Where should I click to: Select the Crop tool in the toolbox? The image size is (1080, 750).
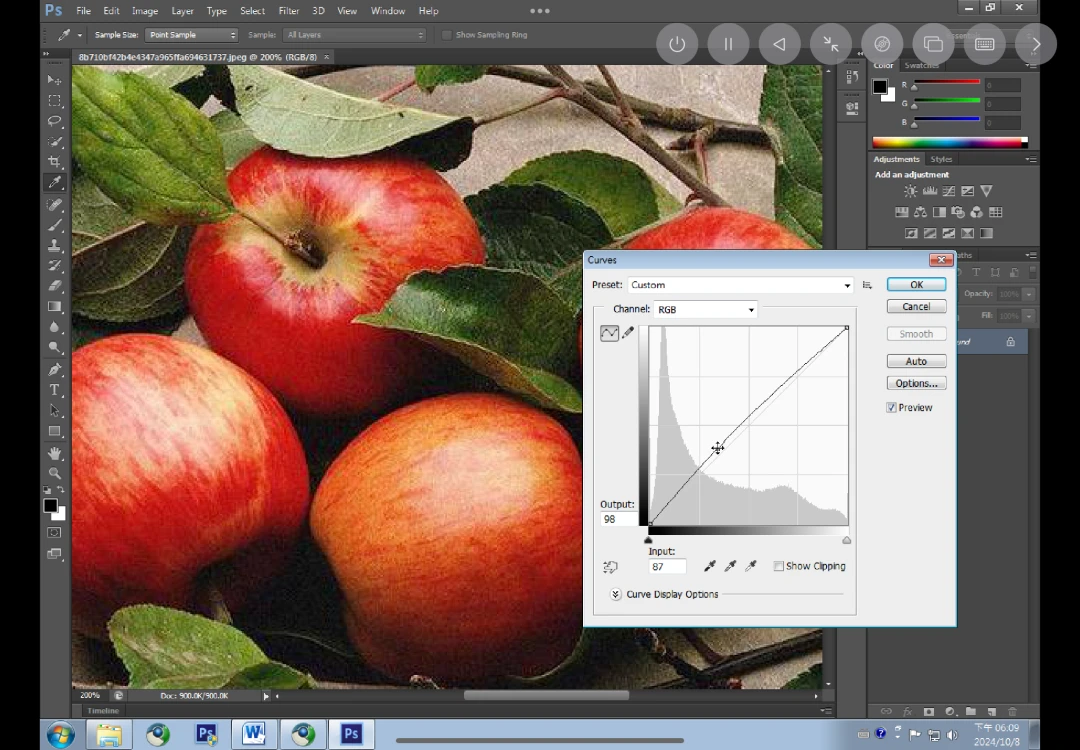pos(55,162)
